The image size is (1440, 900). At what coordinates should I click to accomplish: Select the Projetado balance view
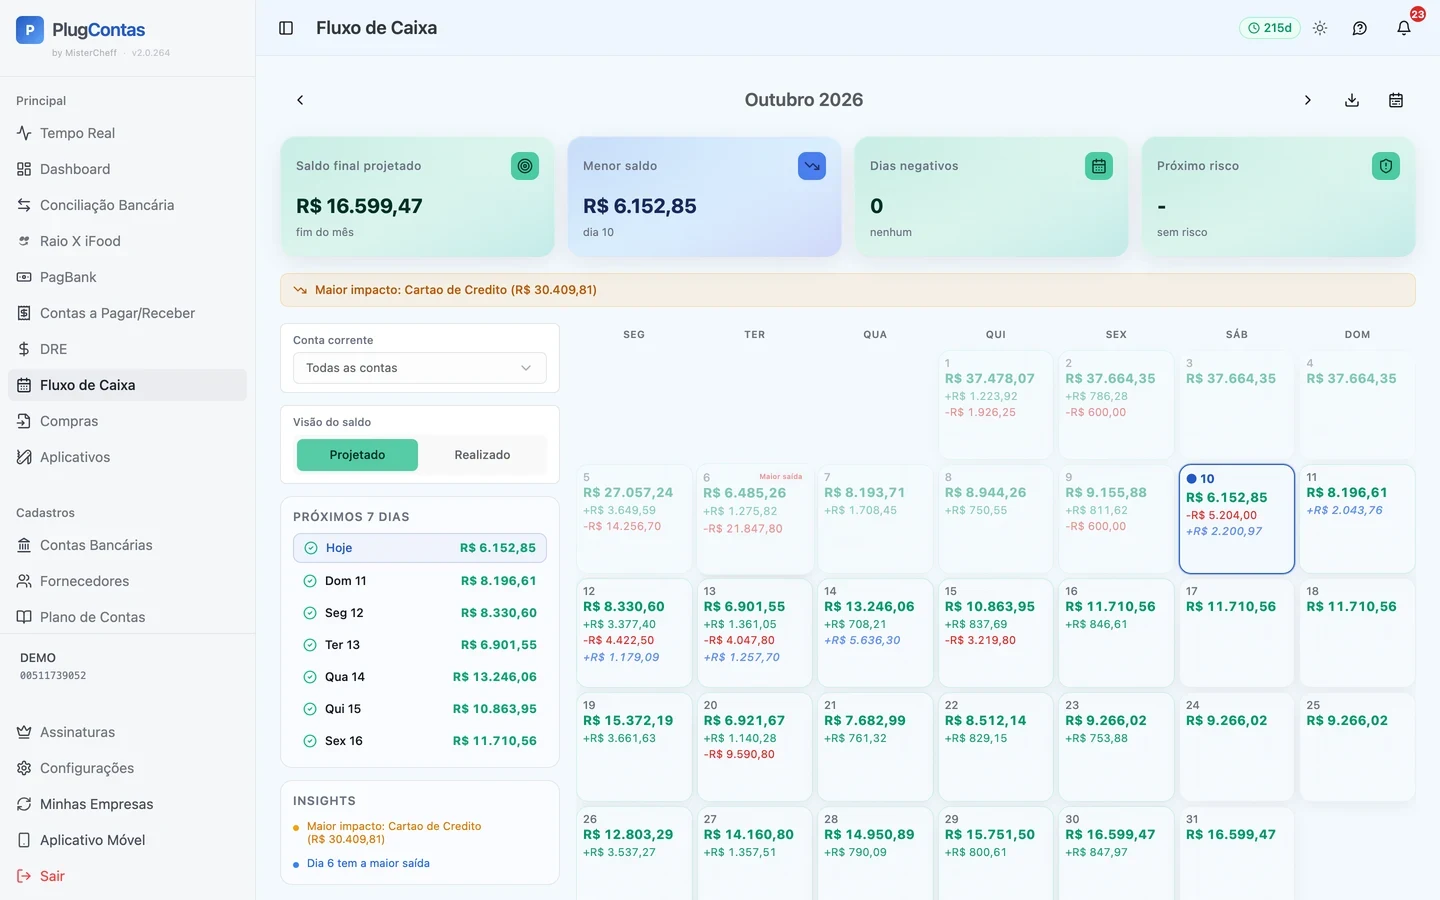point(357,455)
